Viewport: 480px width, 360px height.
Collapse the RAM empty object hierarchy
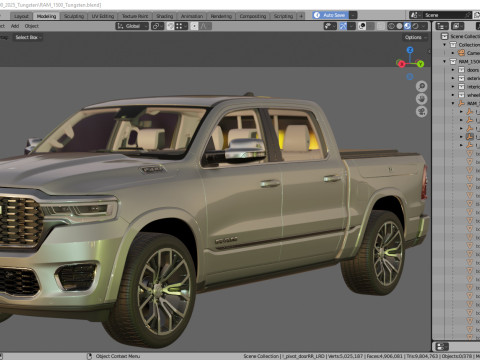pyautogui.click(x=453, y=103)
